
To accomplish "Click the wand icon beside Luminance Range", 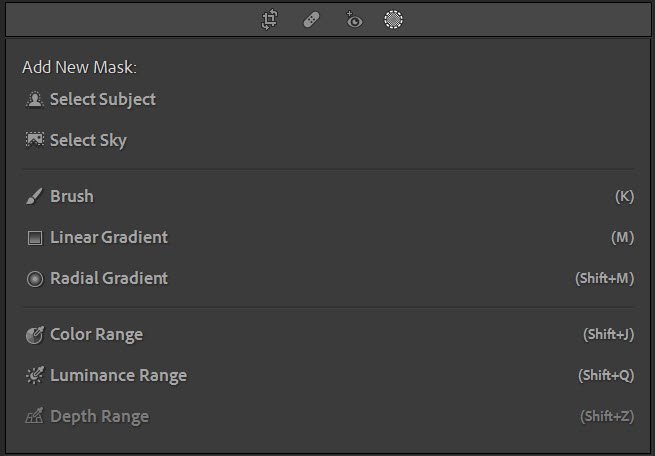I will point(35,376).
